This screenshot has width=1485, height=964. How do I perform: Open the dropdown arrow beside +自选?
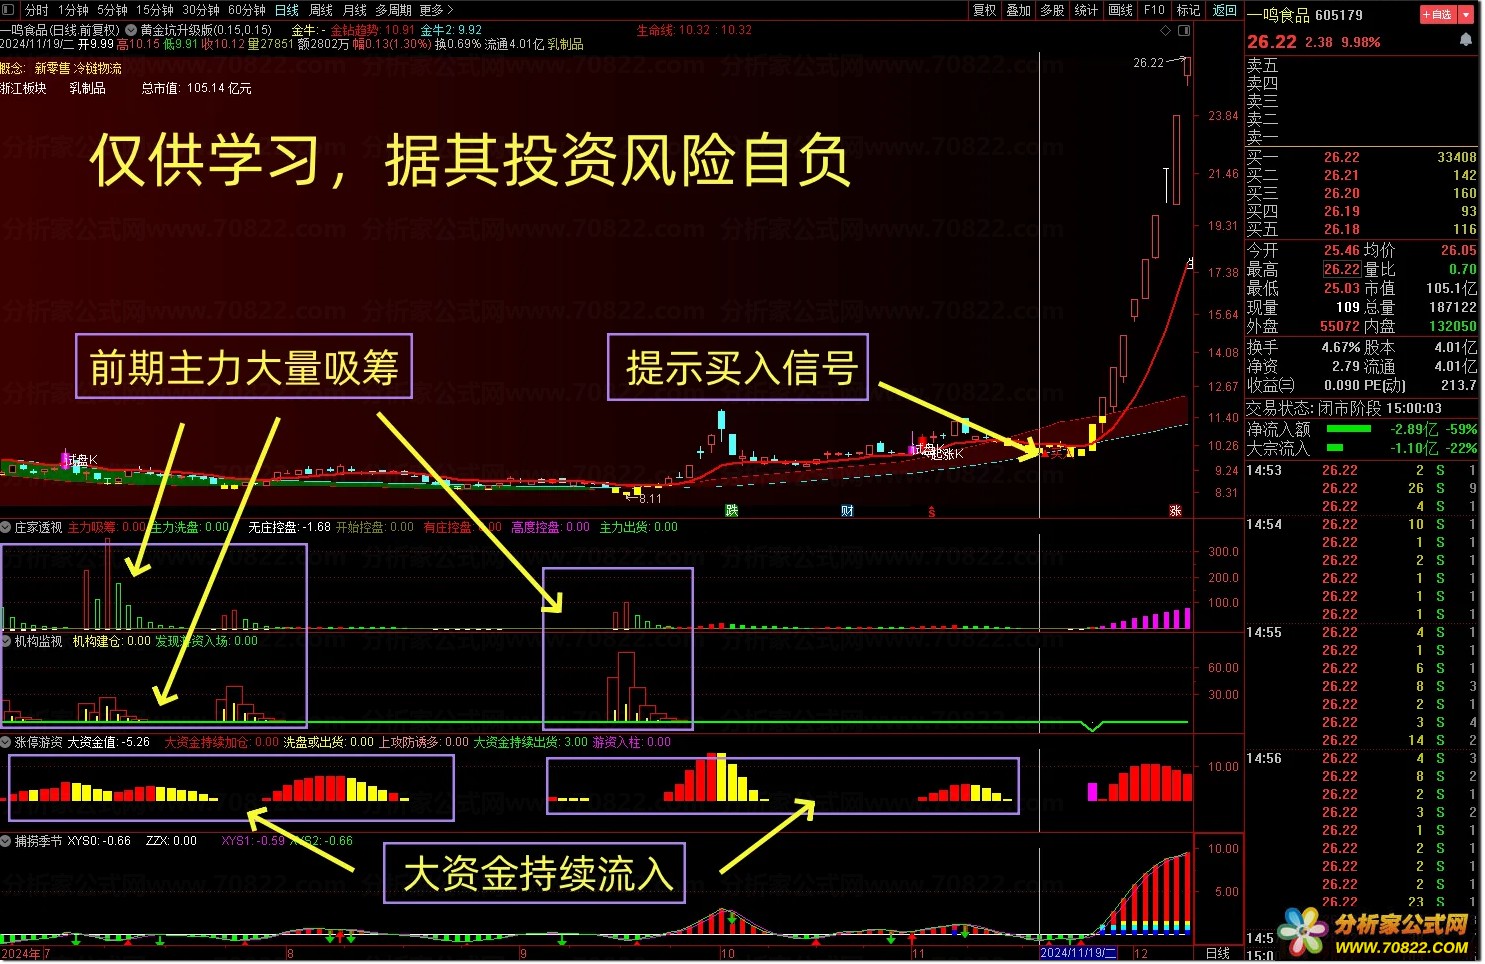pyautogui.click(x=1468, y=15)
